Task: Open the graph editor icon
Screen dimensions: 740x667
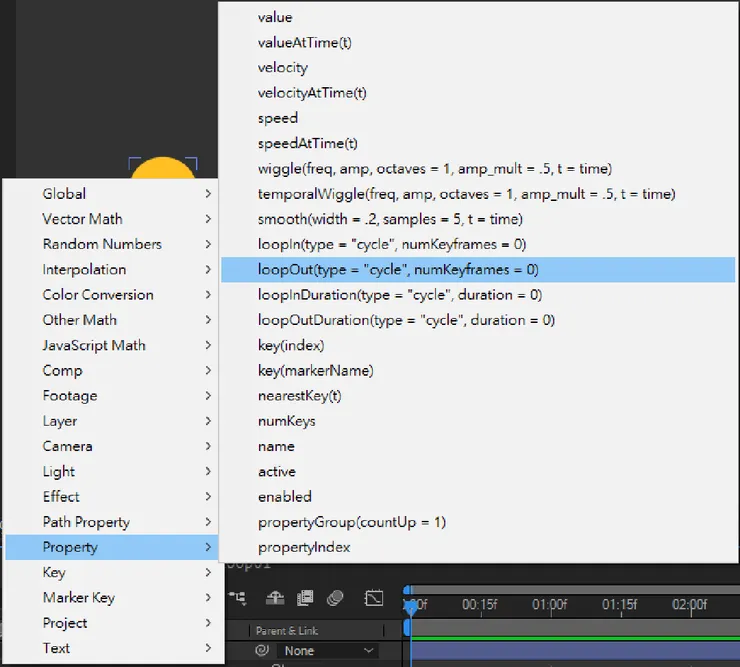Action: click(x=373, y=598)
